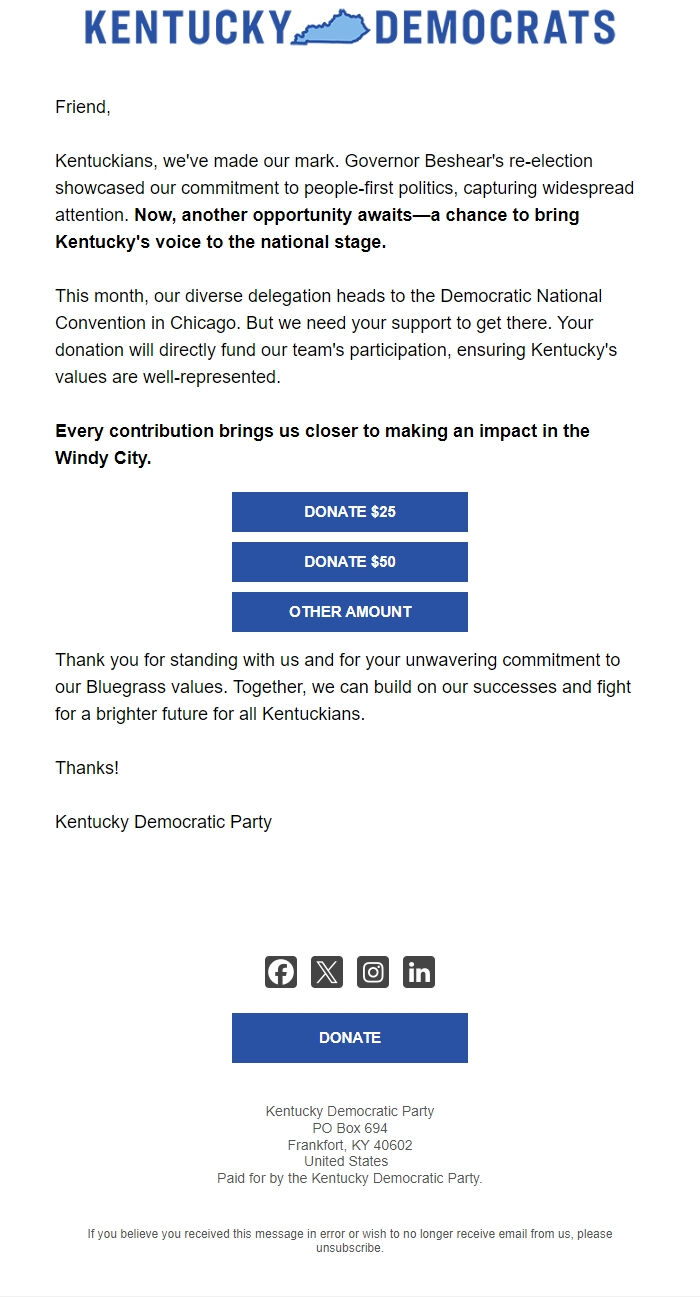
Task: Click the Frankfort, KY 40602 address line
Action: pos(349,1144)
